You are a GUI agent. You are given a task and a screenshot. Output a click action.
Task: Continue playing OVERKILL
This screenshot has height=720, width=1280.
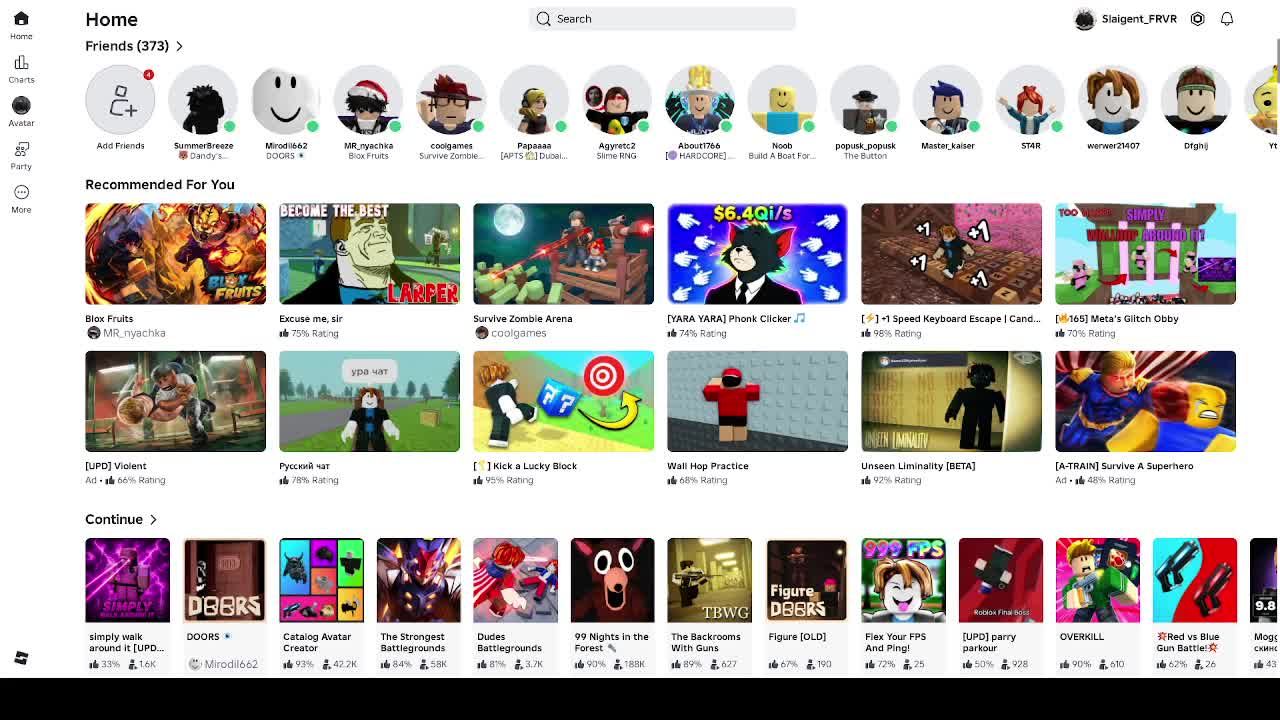(1097, 580)
